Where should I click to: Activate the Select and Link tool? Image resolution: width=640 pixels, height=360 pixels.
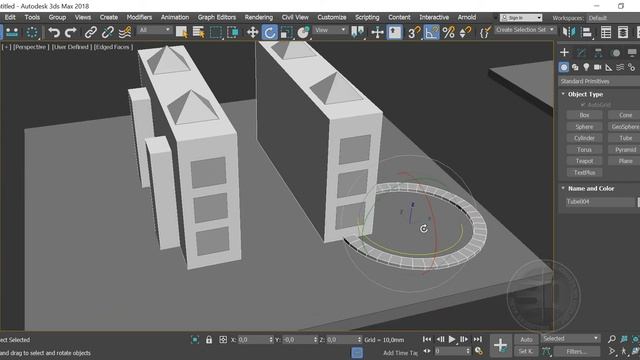click(91, 32)
